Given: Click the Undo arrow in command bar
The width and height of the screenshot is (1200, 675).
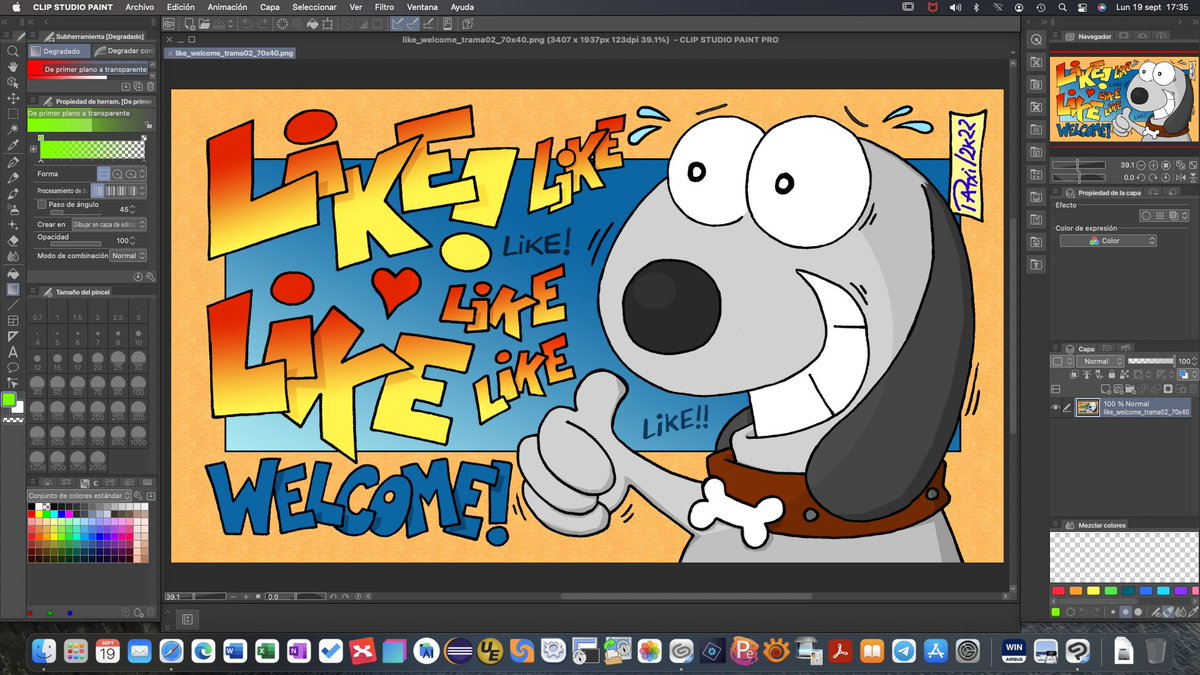Looking at the screenshot, I should tap(246, 23).
